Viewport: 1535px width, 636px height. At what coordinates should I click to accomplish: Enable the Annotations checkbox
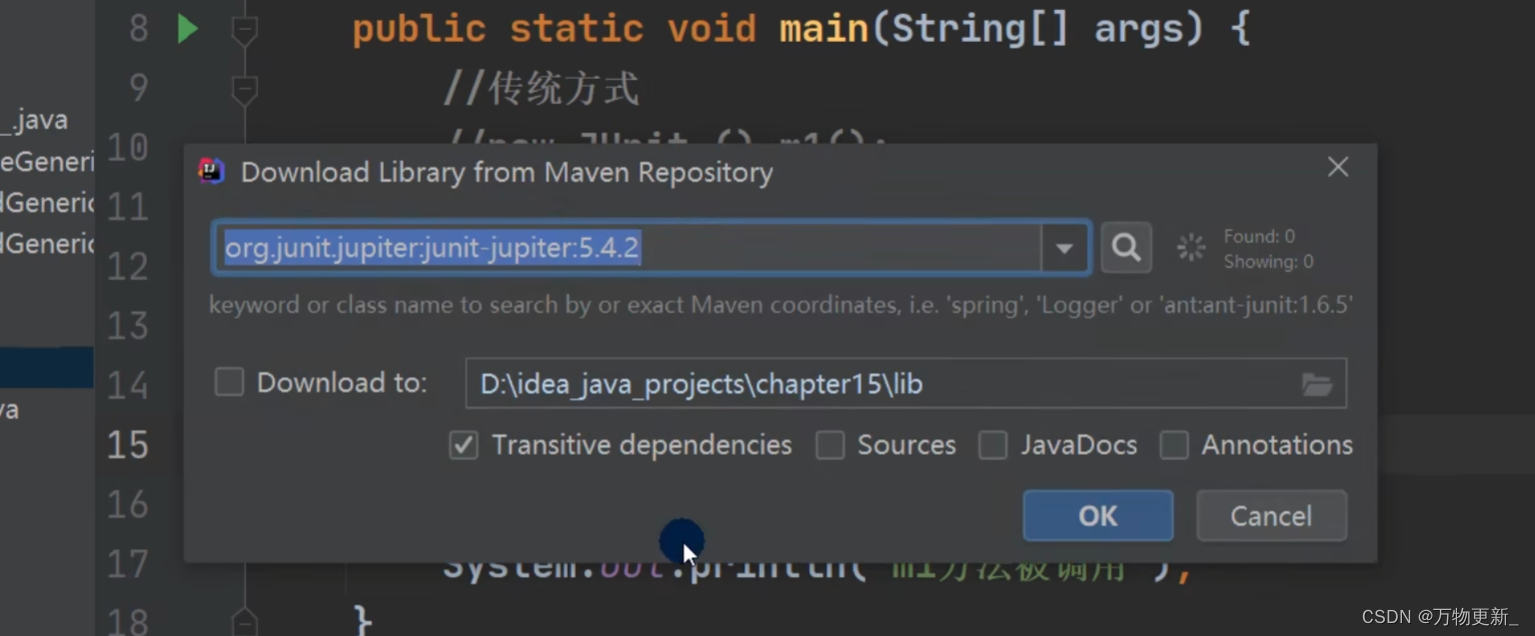point(1176,445)
